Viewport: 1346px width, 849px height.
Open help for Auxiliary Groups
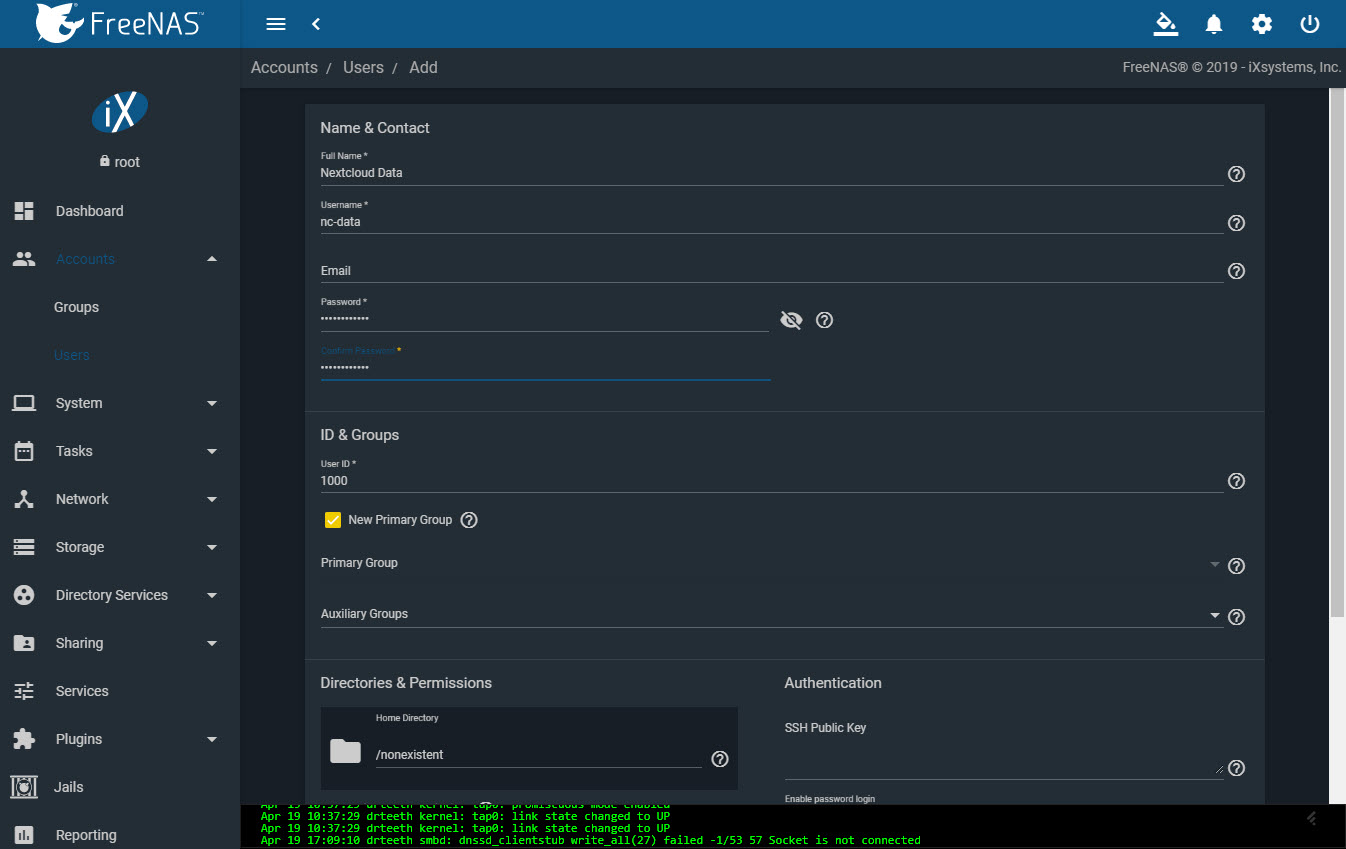[1236, 617]
